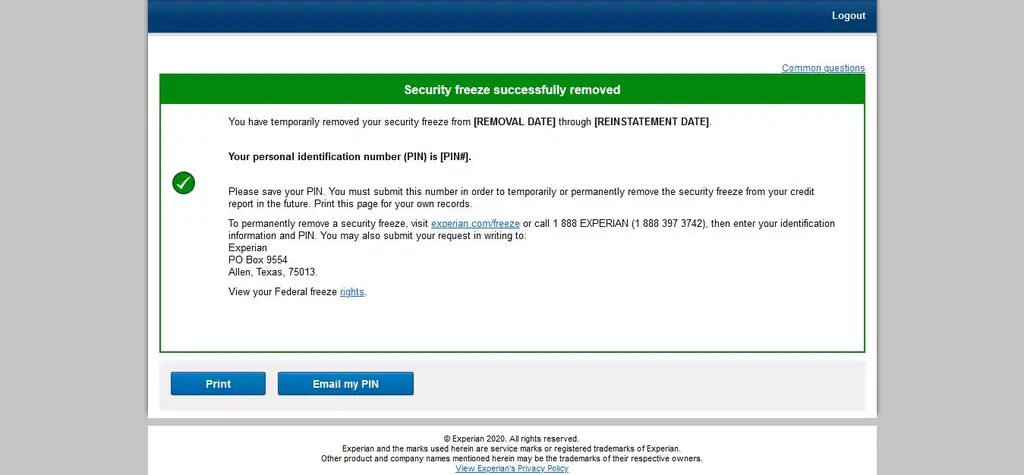The height and width of the screenshot is (475, 1024).
Task: Open the Federal freeze rights link
Action: click(352, 292)
